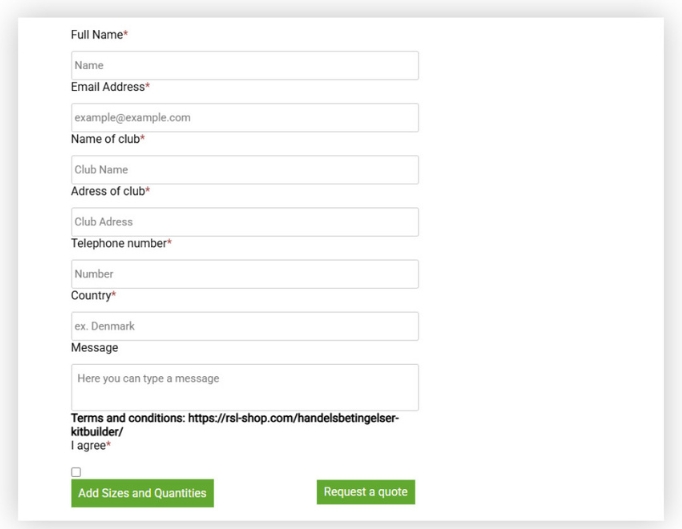
Task: Click the Country field showing 'ex. Denmark'
Action: tap(244, 326)
